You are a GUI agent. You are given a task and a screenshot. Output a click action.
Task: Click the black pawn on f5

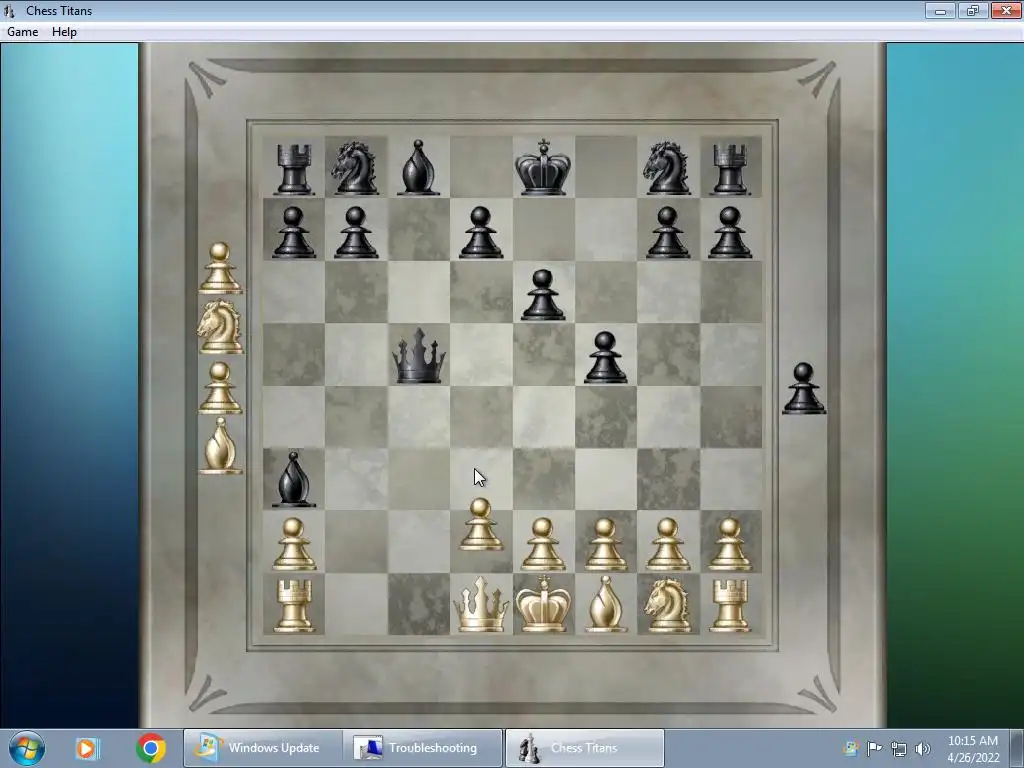tap(605, 357)
